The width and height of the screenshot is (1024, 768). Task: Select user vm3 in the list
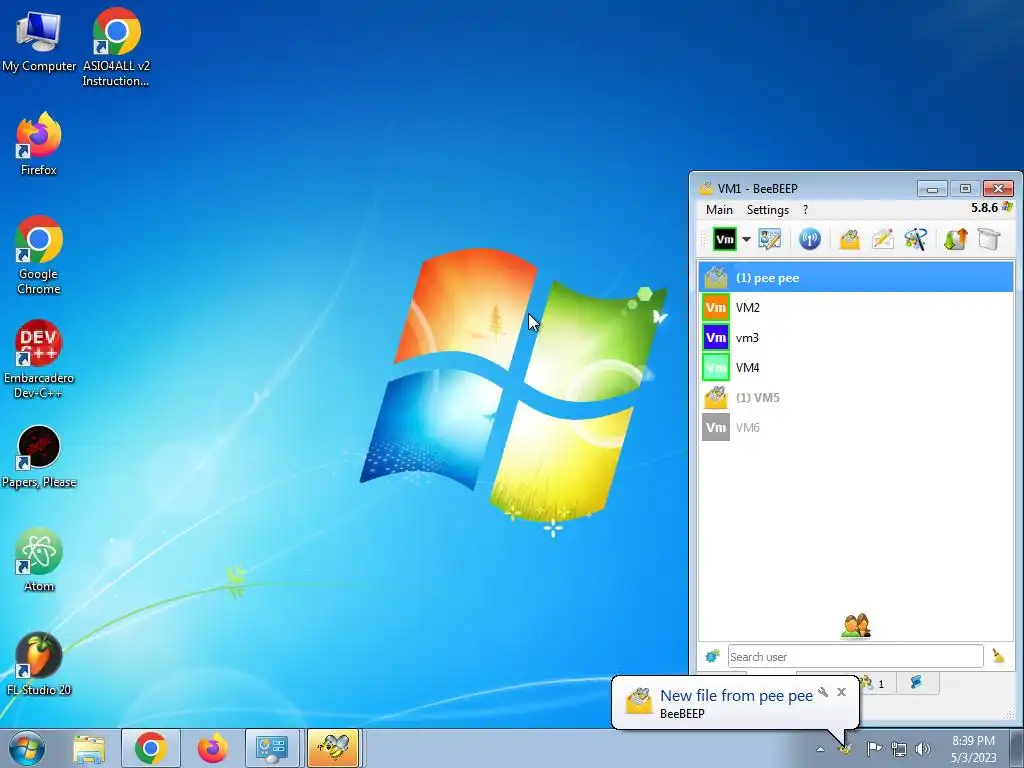click(856, 338)
